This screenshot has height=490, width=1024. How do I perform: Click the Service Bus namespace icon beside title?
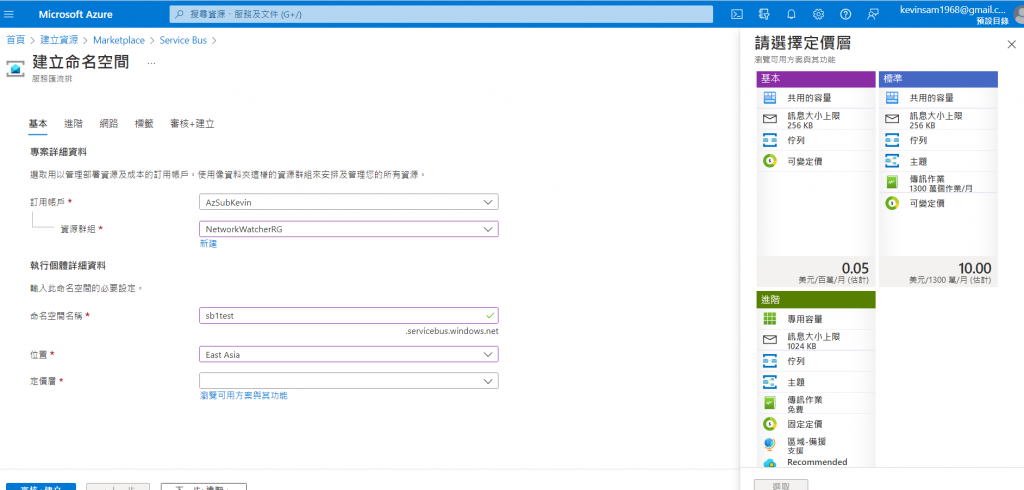tap(14, 68)
